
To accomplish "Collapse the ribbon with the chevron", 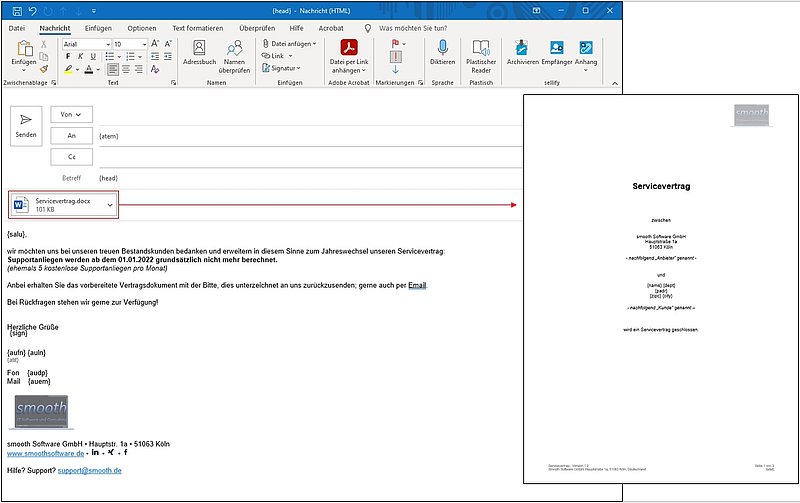I will pyautogui.click(x=615, y=83).
